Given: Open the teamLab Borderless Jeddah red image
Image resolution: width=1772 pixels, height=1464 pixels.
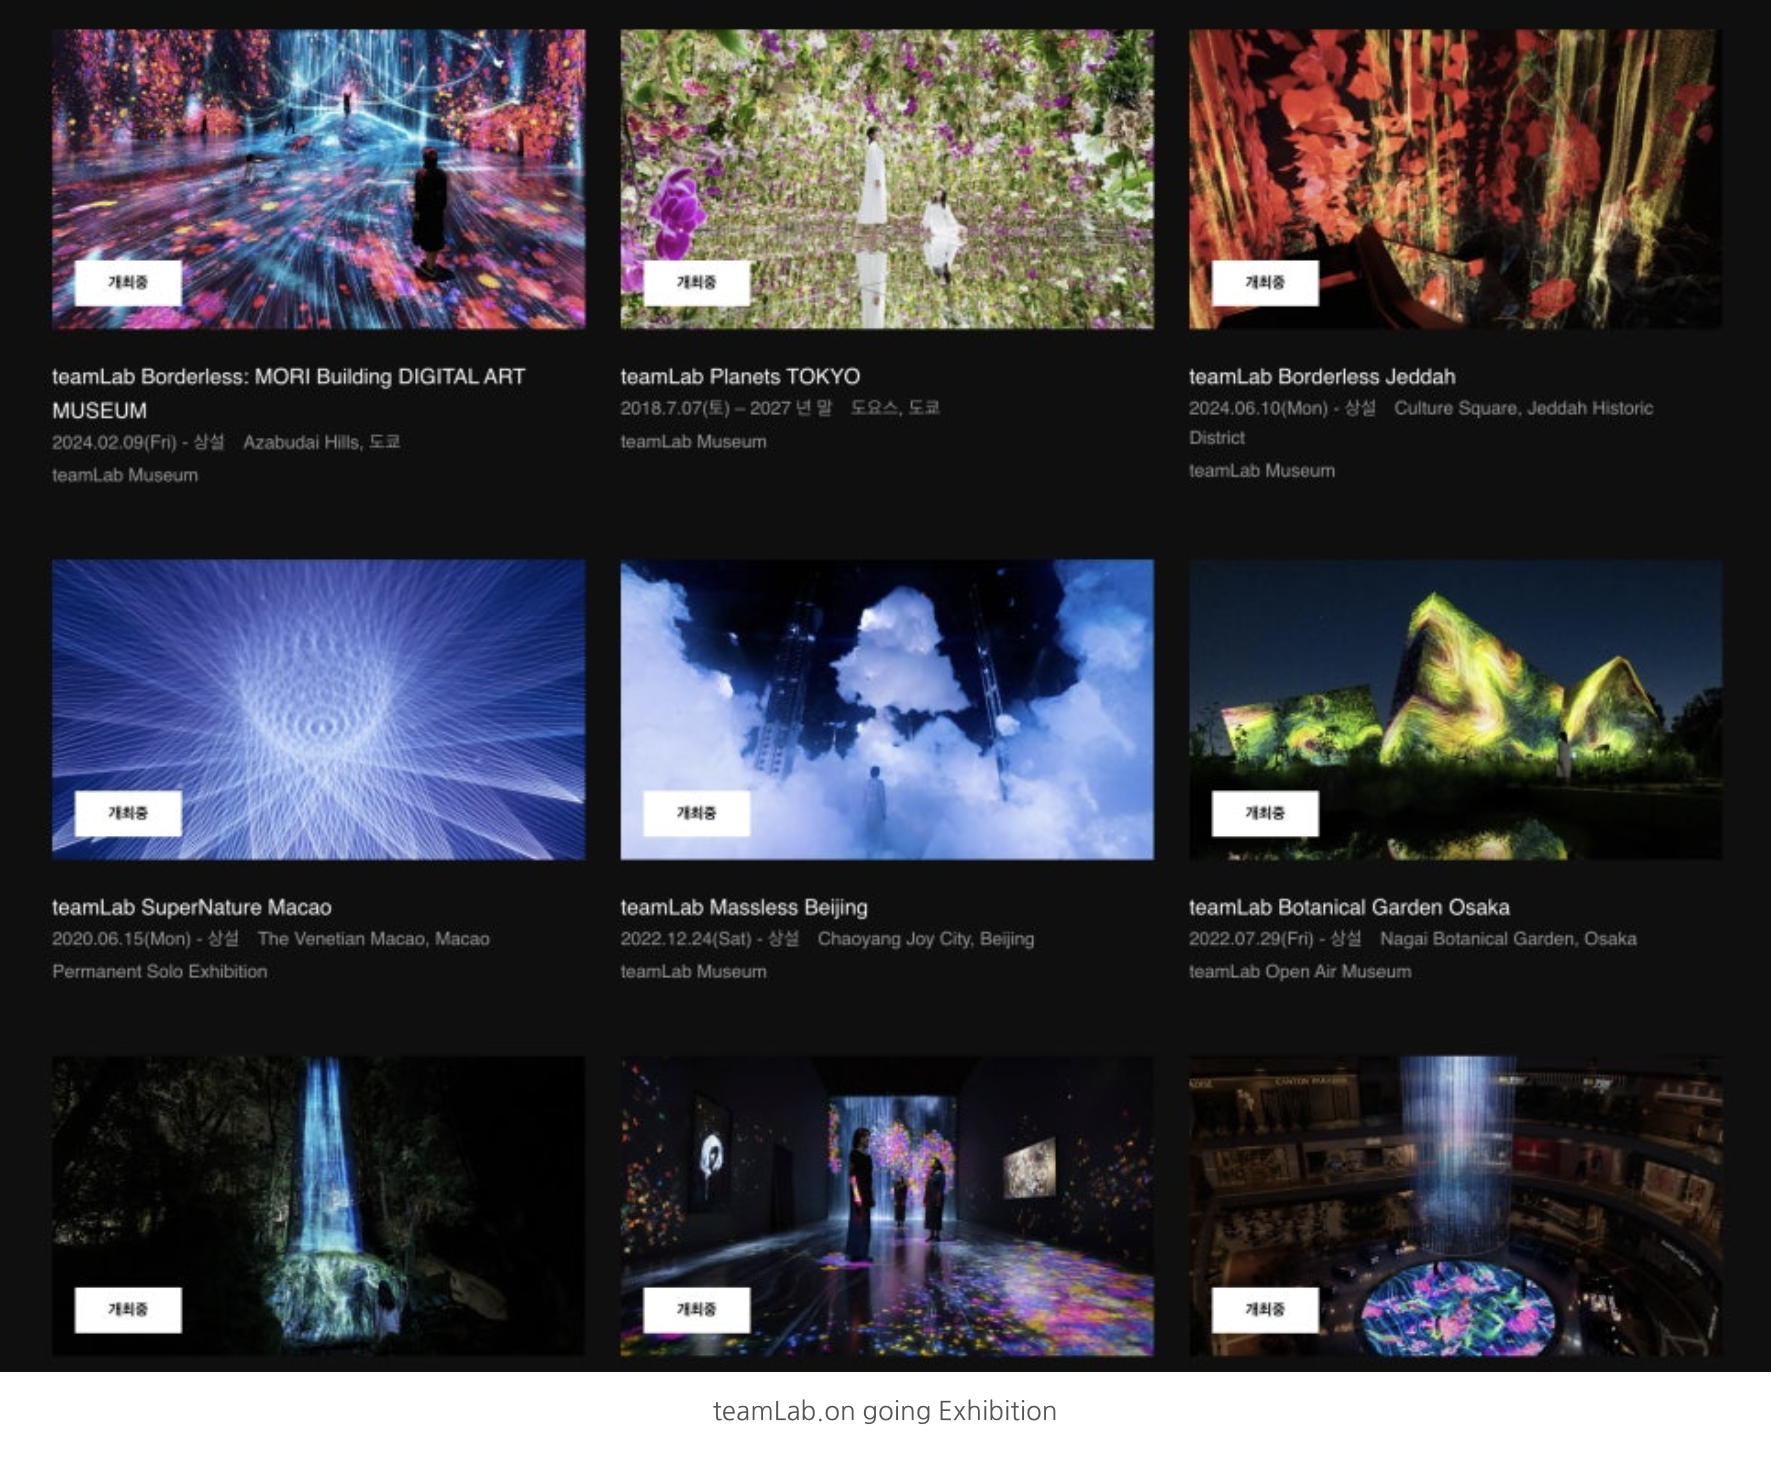Looking at the screenshot, I should click(x=1455, y=179).
